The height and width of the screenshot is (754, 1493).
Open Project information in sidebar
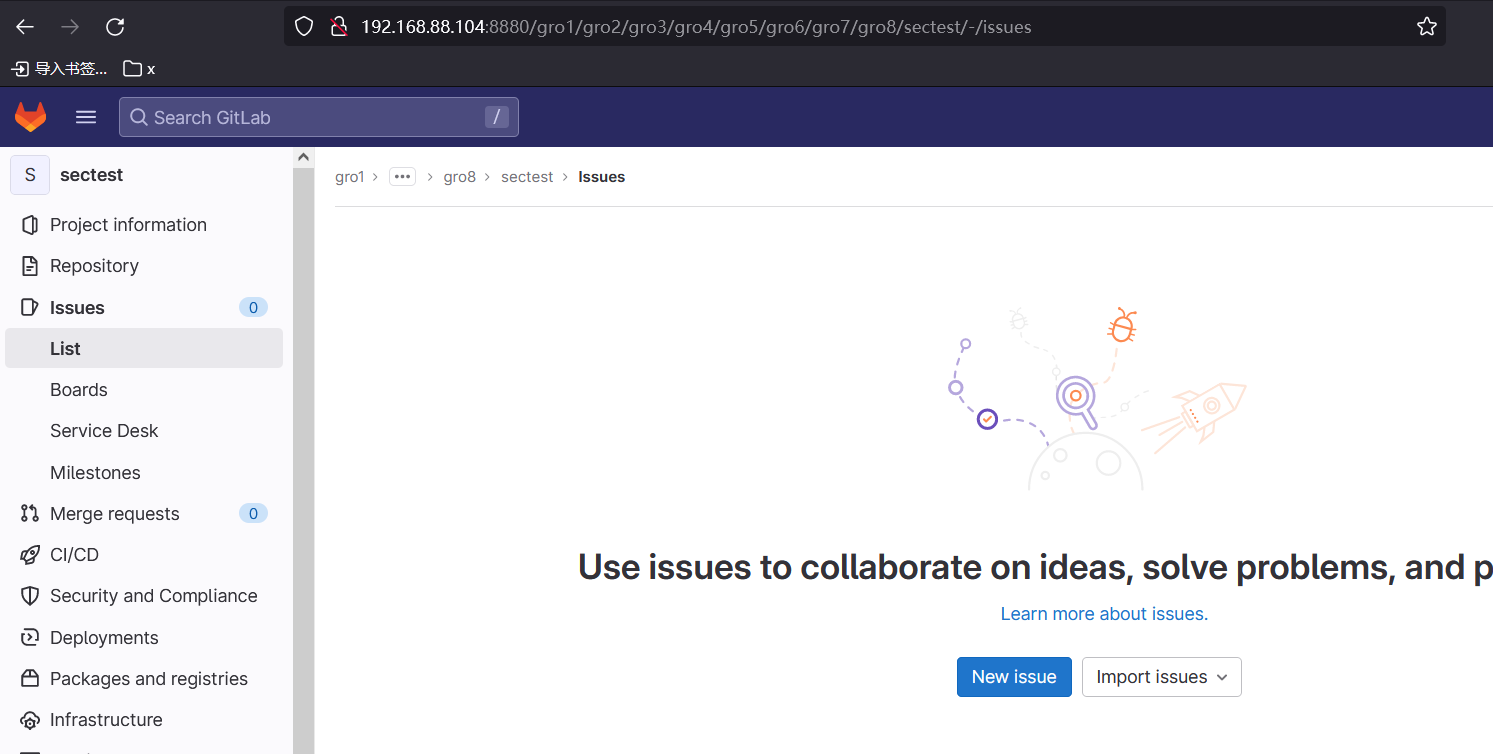pos(144,225)
